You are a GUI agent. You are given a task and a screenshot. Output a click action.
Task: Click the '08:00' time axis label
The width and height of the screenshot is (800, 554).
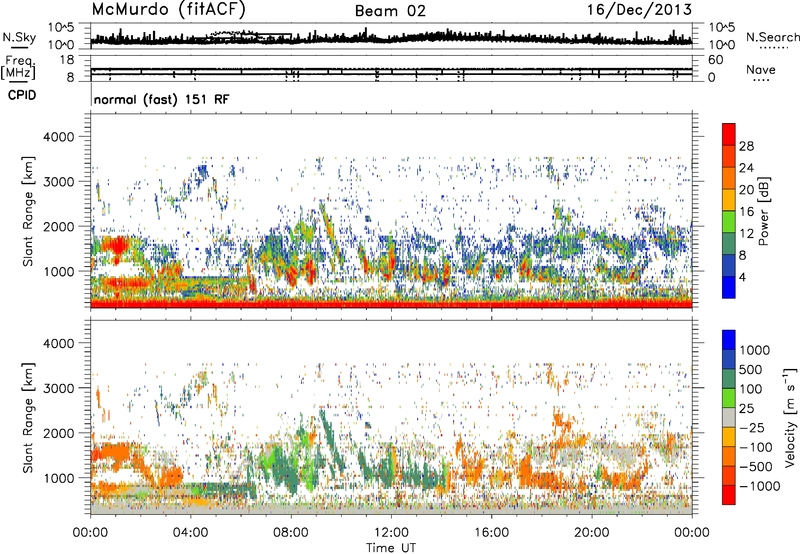[291, 533]
